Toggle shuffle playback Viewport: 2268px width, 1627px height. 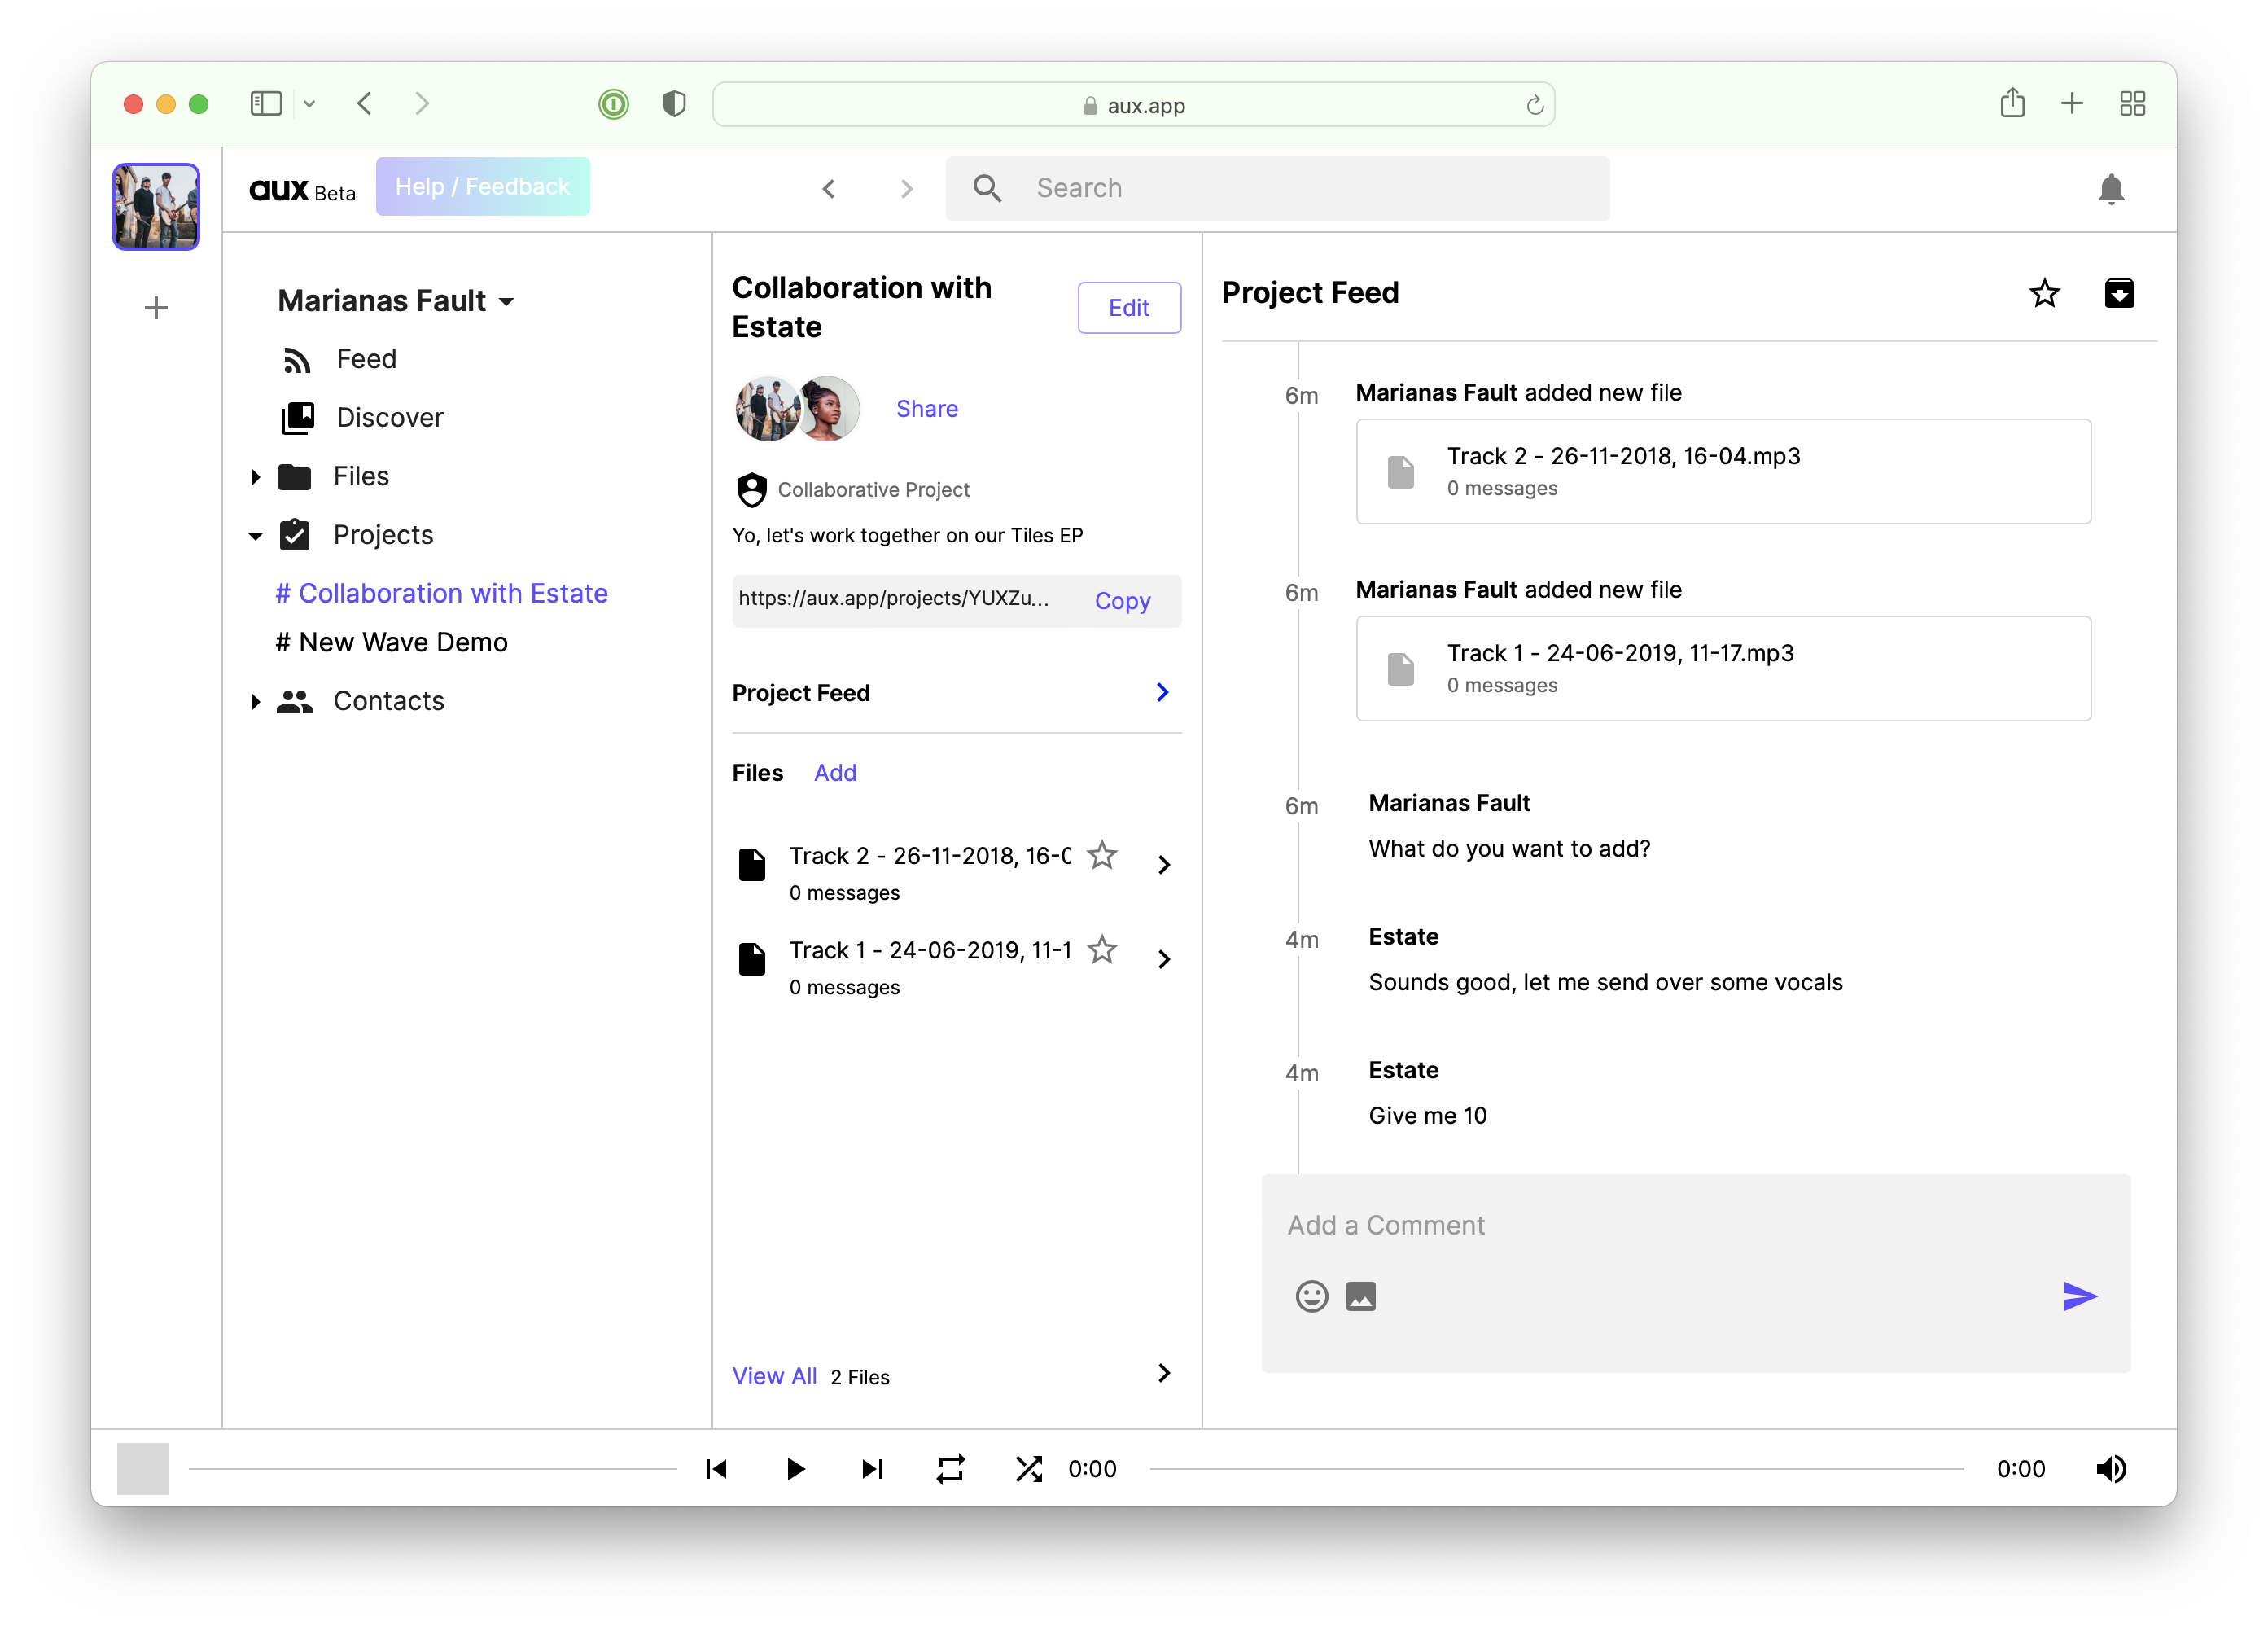(x=1028, y=1468)
